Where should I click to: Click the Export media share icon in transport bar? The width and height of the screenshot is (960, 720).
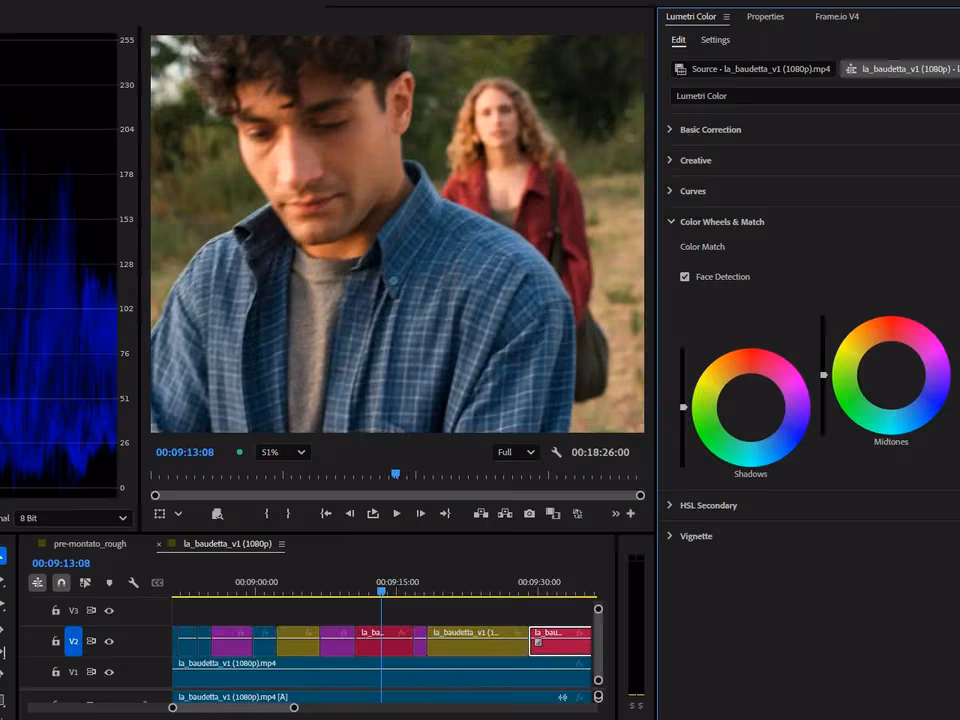click(373, 514)
